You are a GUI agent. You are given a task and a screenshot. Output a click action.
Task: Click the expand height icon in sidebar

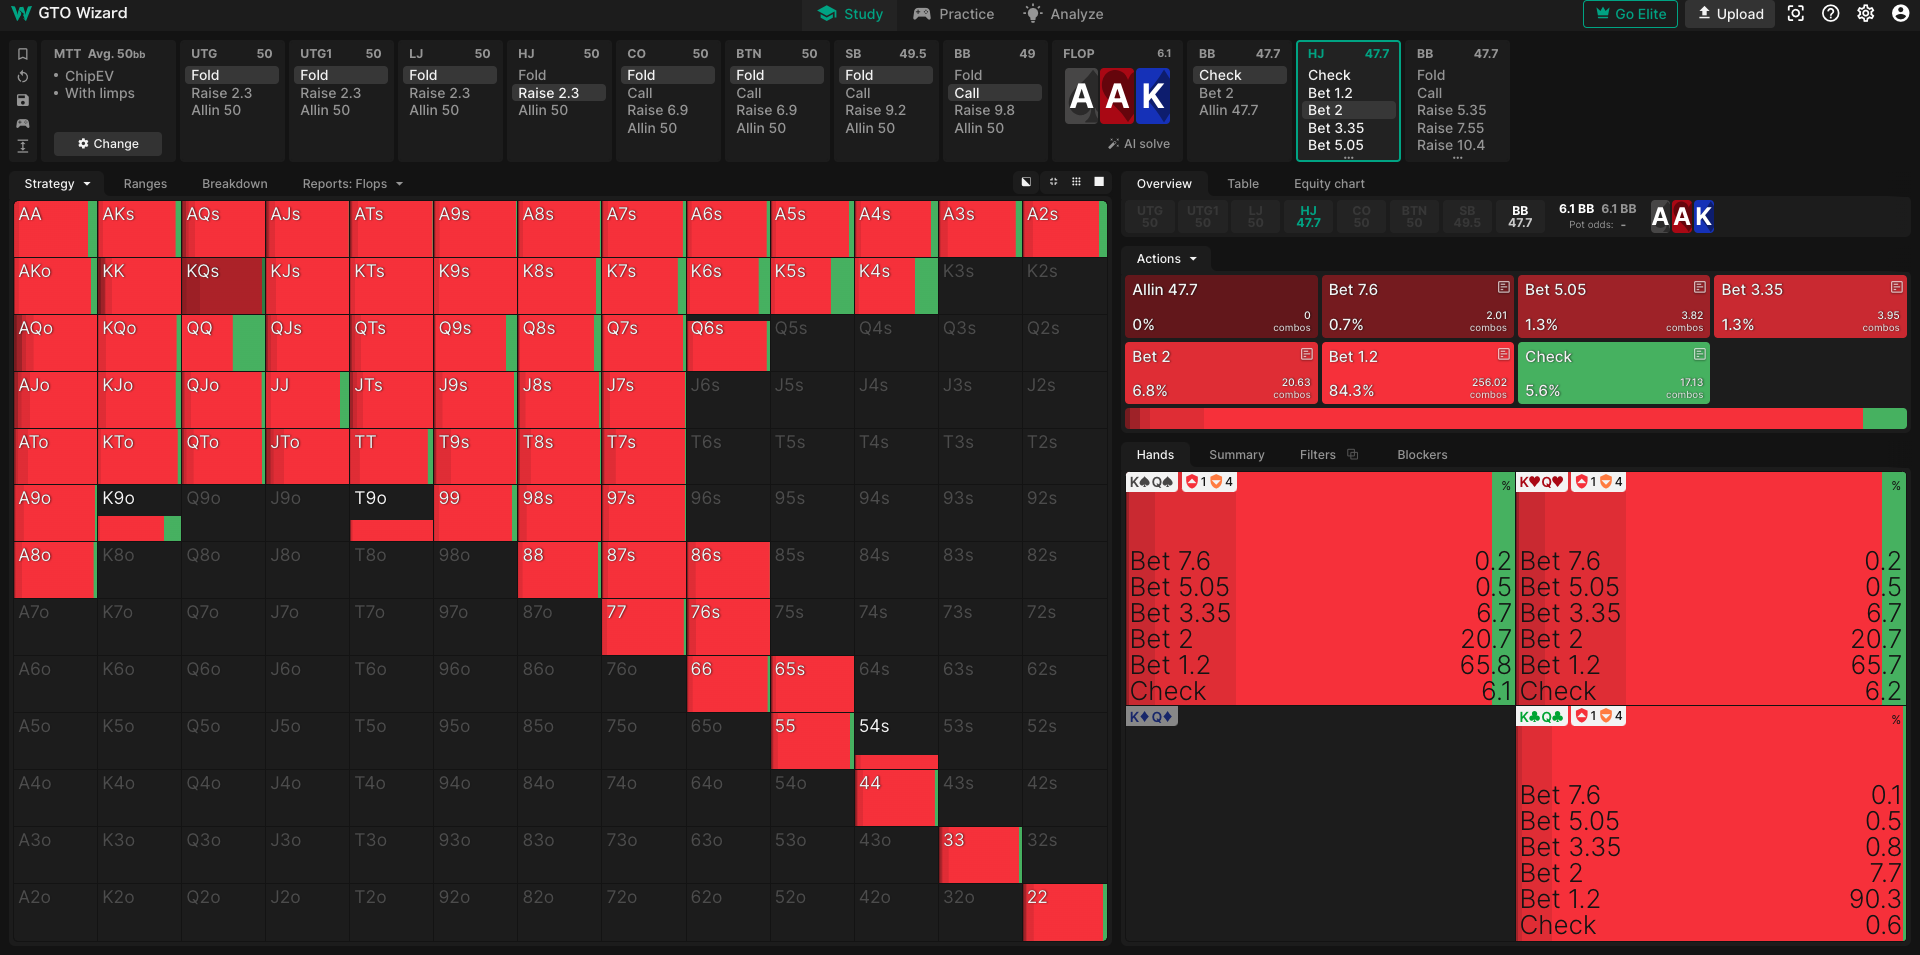click(x=23, y=146)
